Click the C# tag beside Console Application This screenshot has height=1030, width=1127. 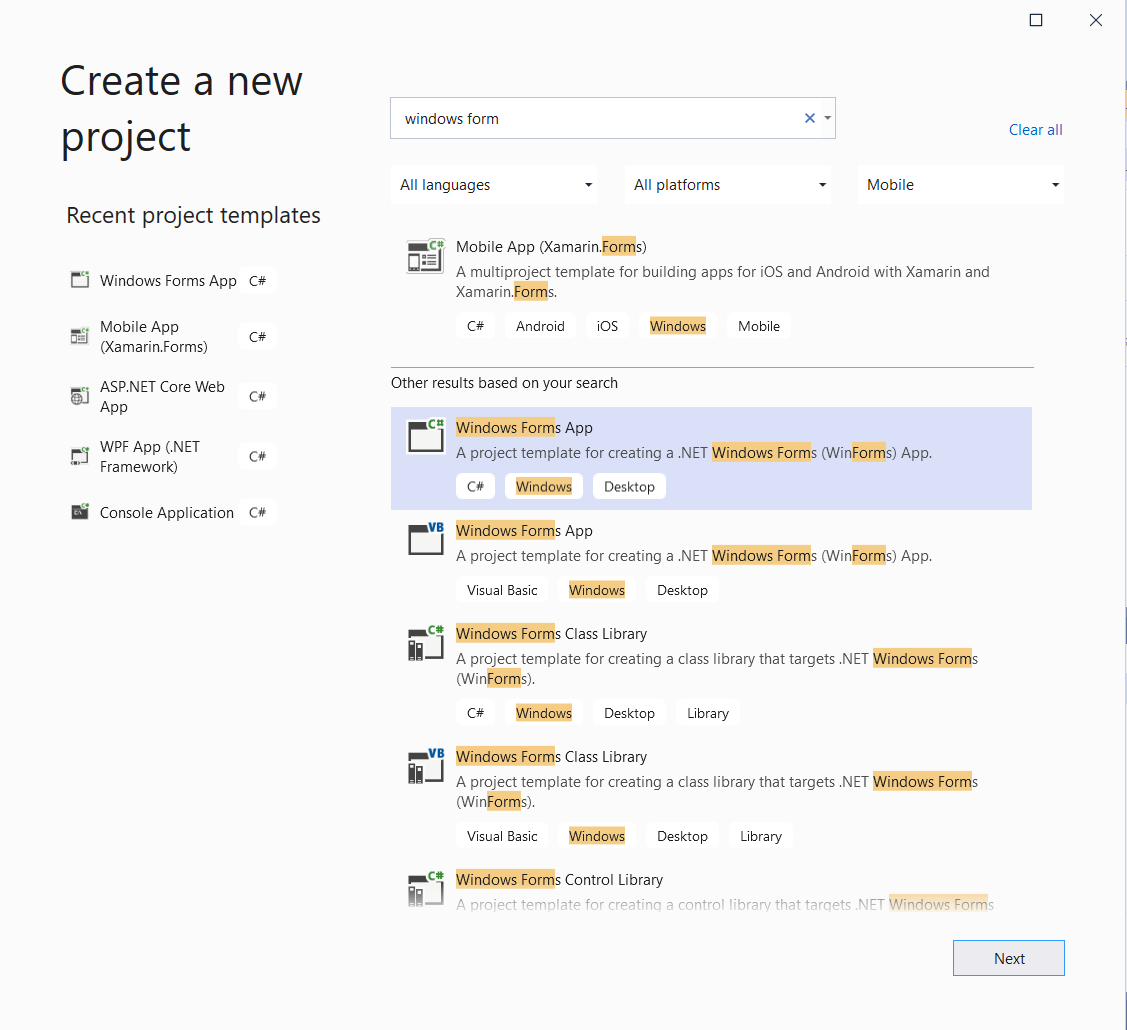257,512
